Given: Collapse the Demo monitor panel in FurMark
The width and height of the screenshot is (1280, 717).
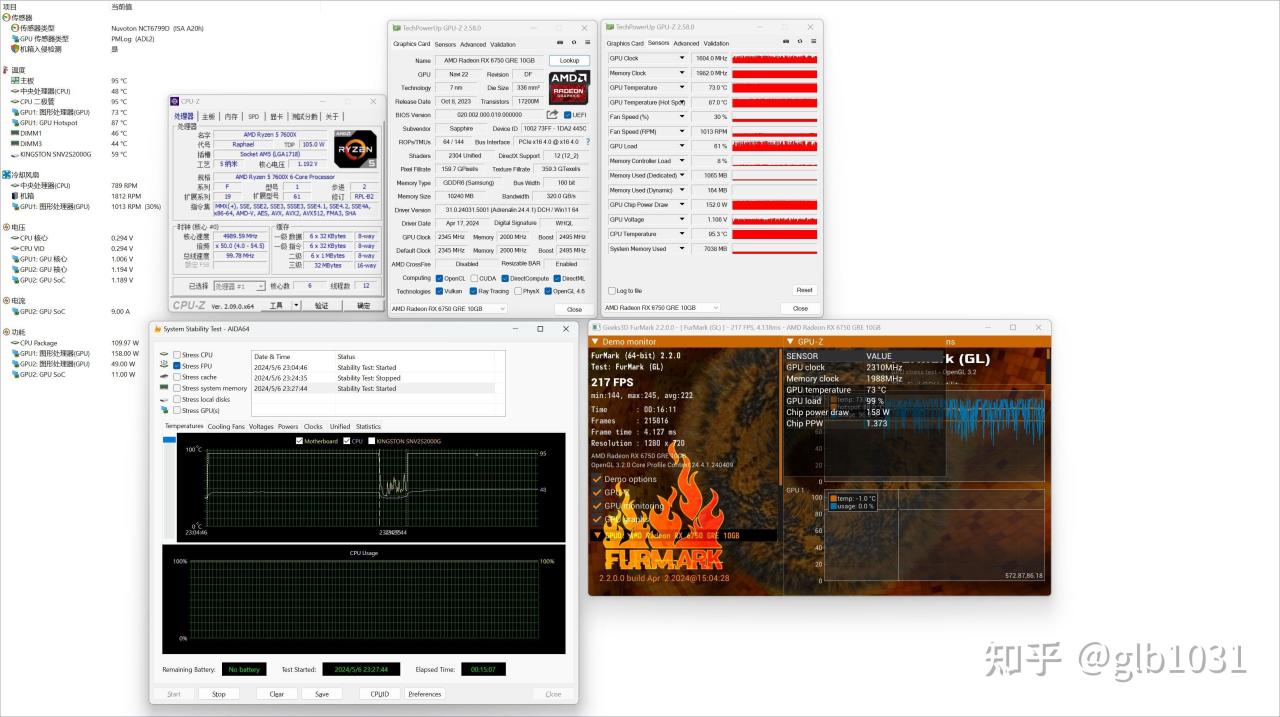Looking at the screenshot, I should click(595, 341).
